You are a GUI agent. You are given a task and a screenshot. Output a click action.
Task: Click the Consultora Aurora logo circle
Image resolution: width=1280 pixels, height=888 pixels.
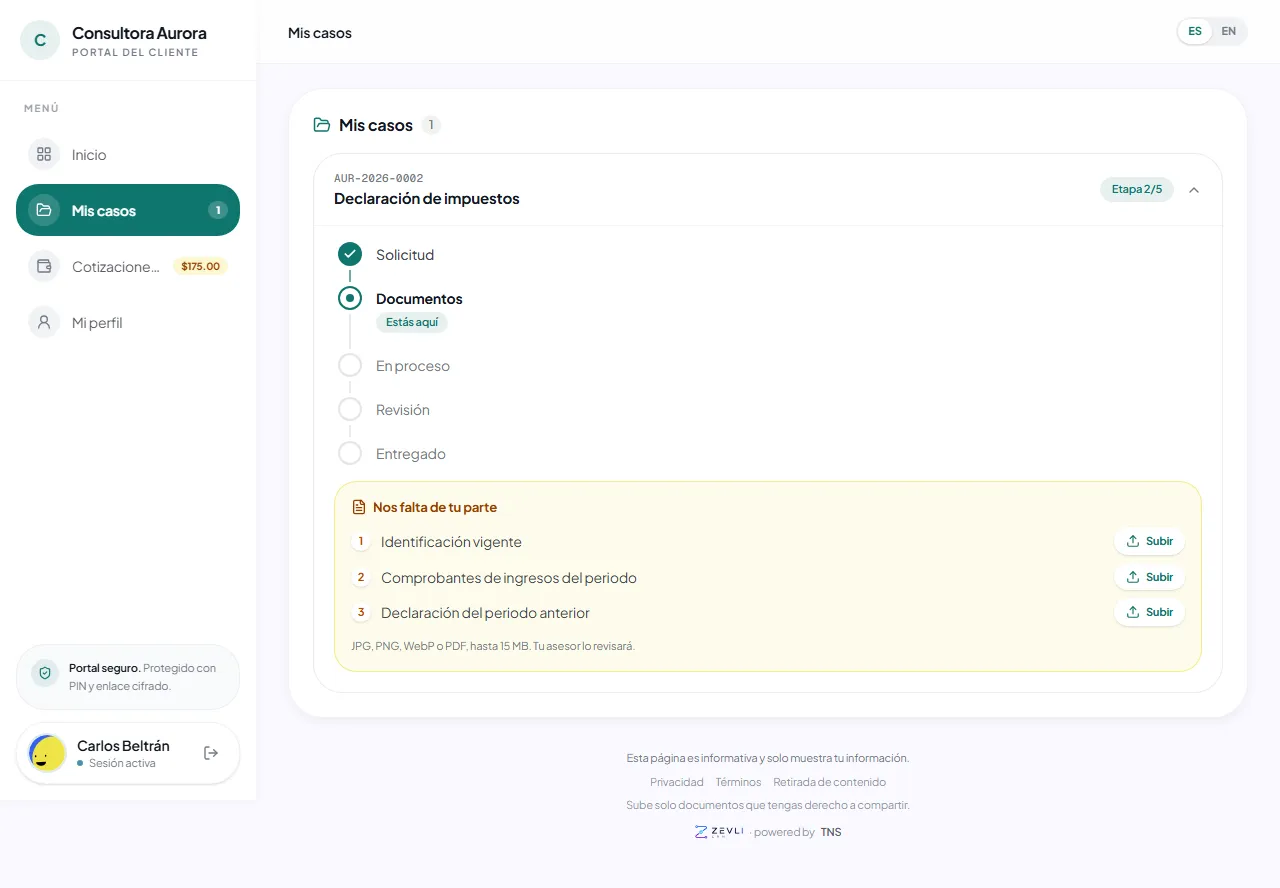[40, 40]
